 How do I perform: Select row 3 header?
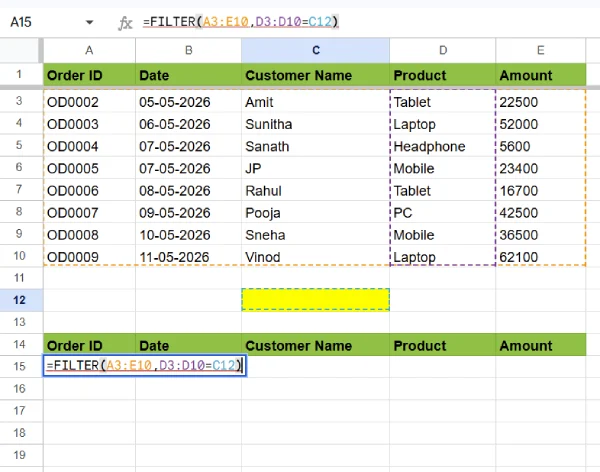19,101
